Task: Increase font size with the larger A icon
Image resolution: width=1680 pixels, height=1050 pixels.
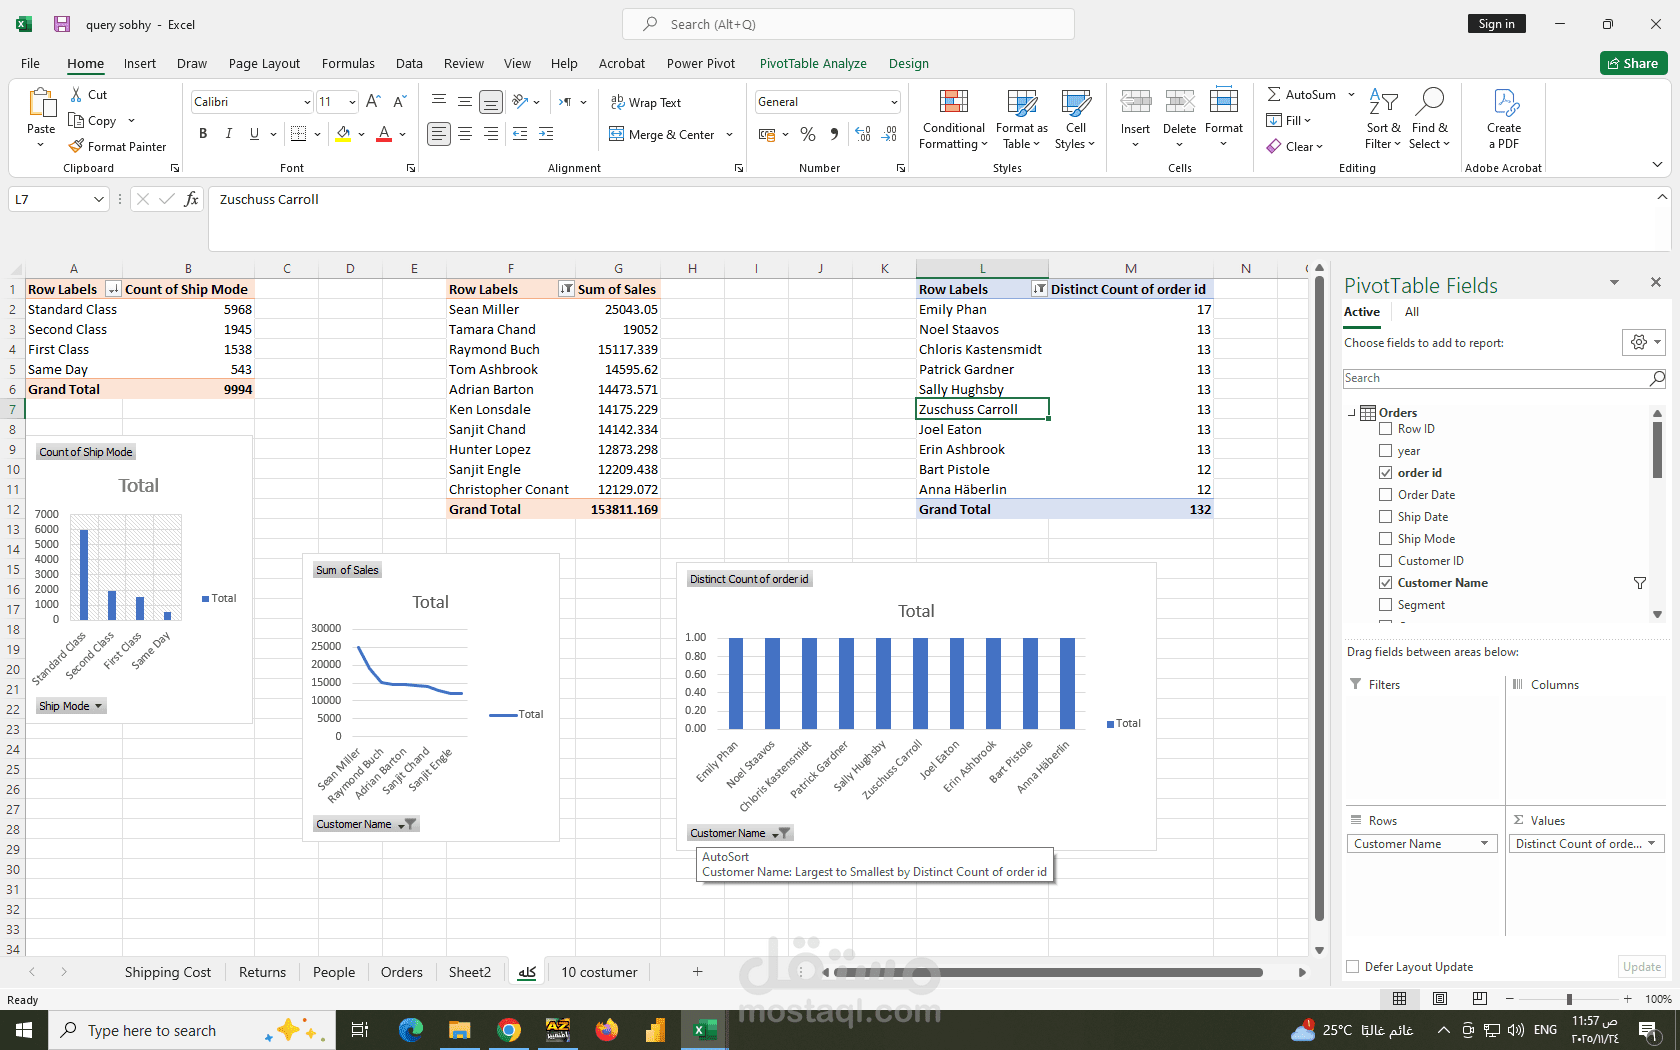Action: click(373, 101)
